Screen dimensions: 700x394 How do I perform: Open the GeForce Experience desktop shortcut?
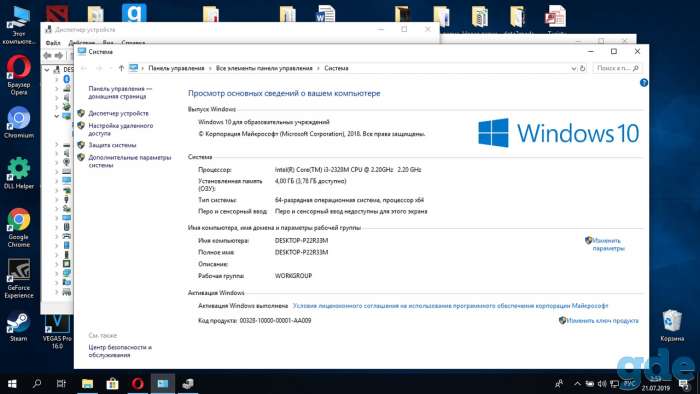point(19,279)
